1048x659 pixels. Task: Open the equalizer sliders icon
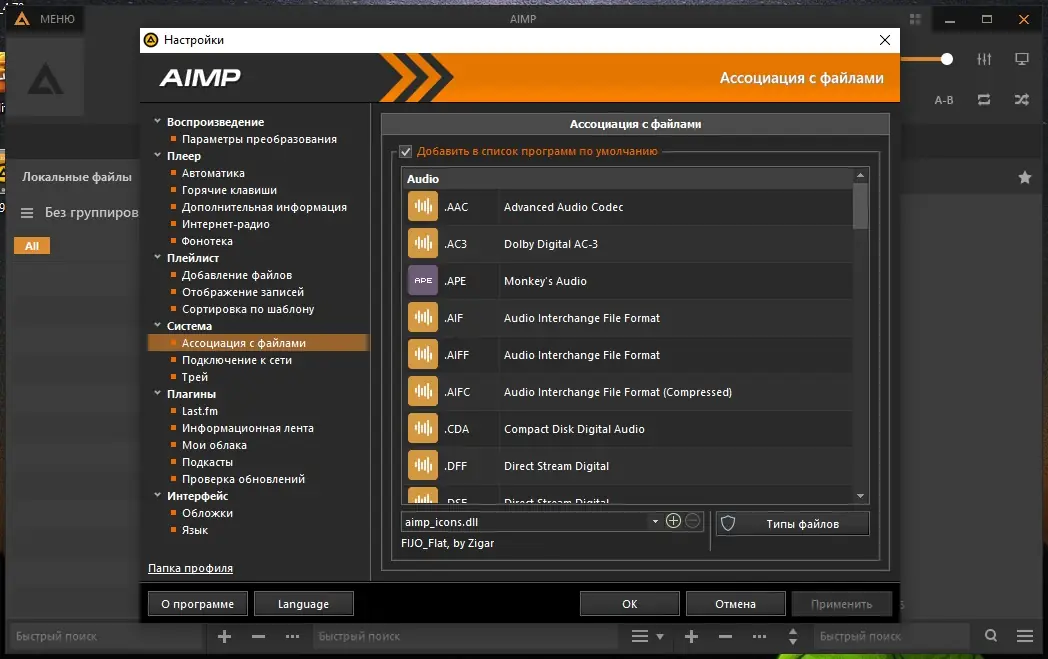coord(984,59)
